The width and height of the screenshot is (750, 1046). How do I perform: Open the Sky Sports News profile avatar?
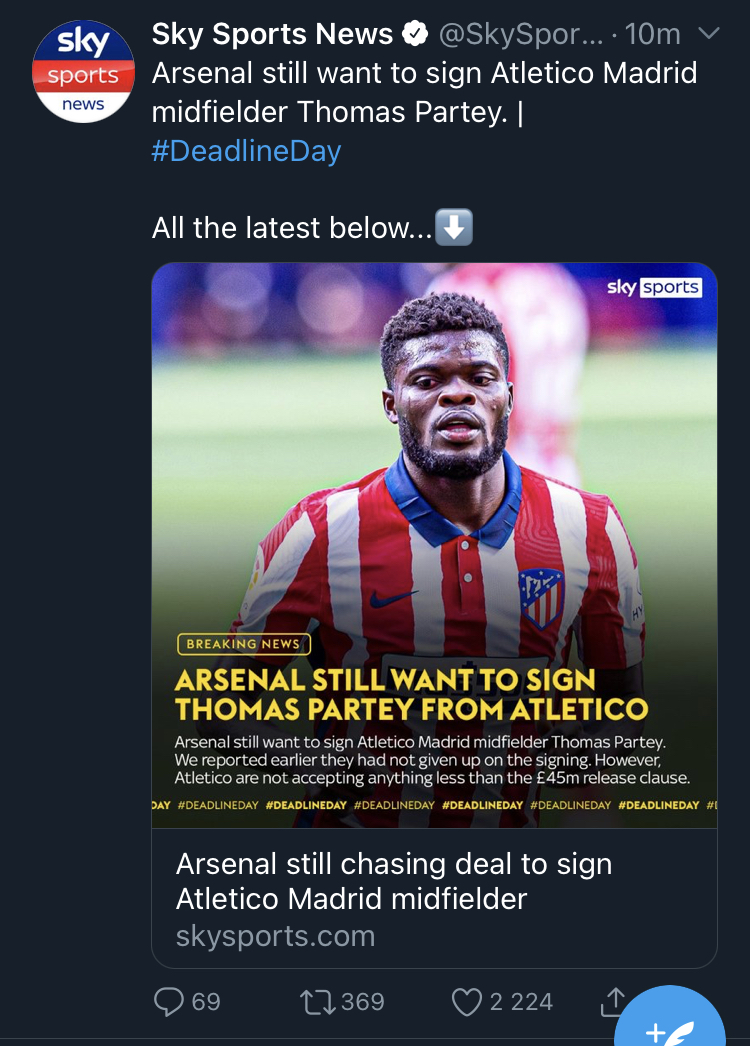point(83,72)
